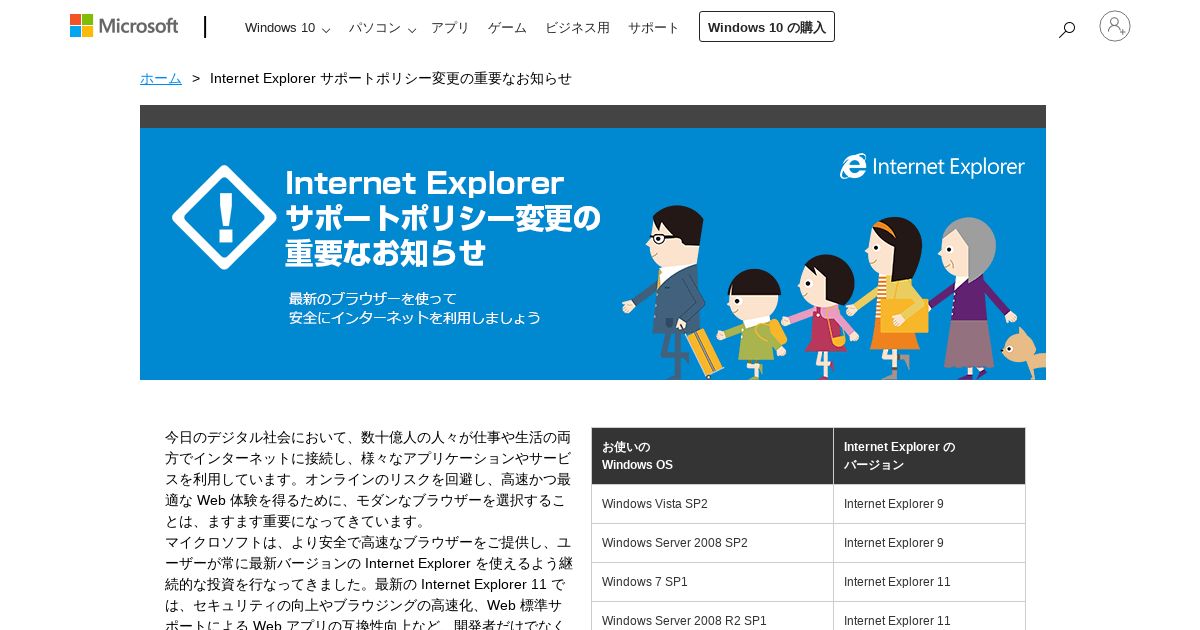Open the ゲーム menu item
The width and height of the screenshot is (1200, 630).
click(x=507, y=28)
